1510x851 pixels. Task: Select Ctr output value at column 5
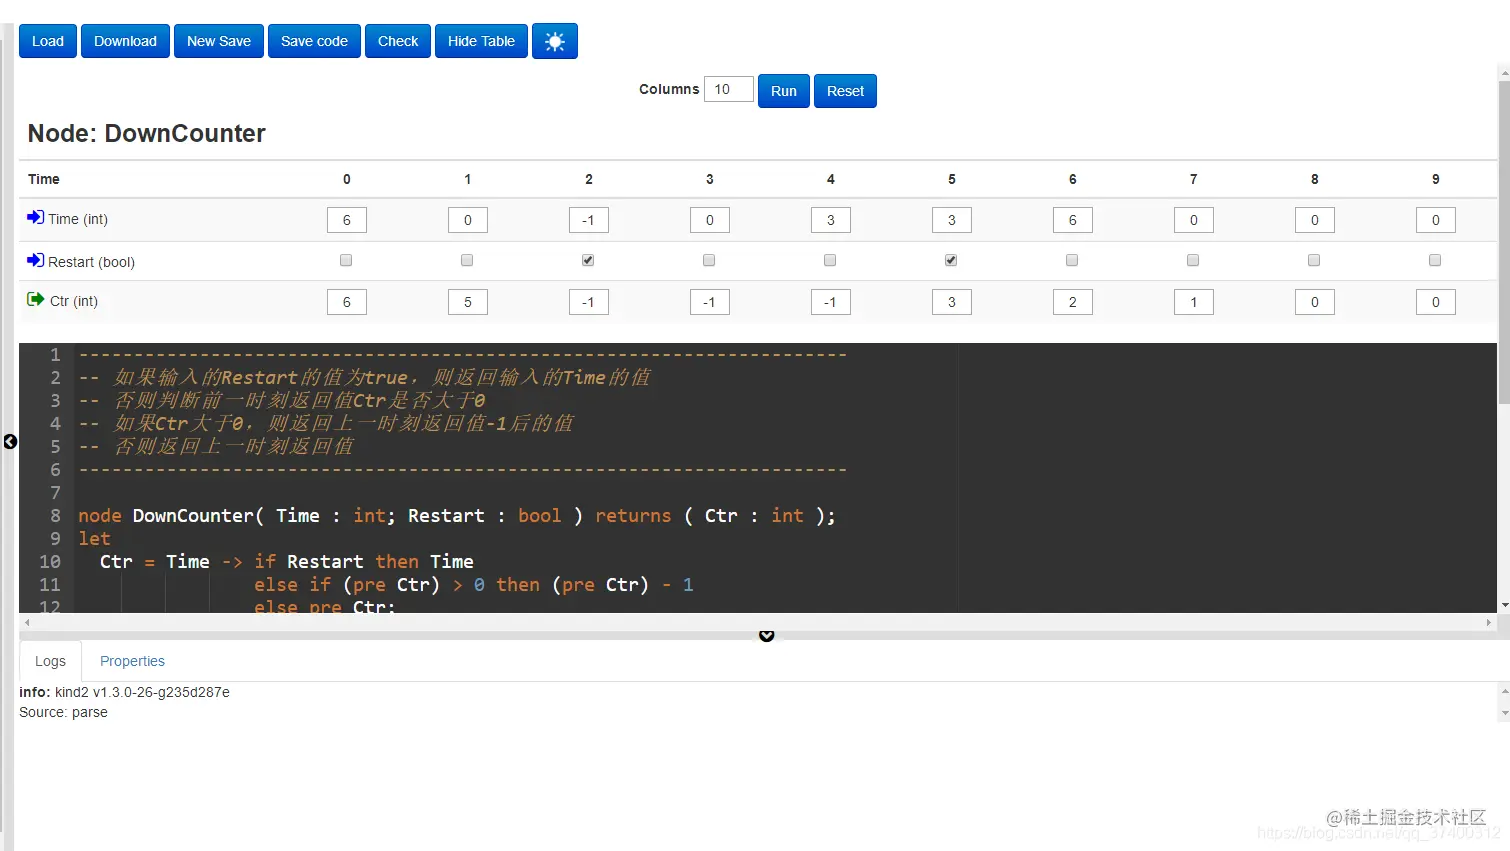tap(952, 302)
